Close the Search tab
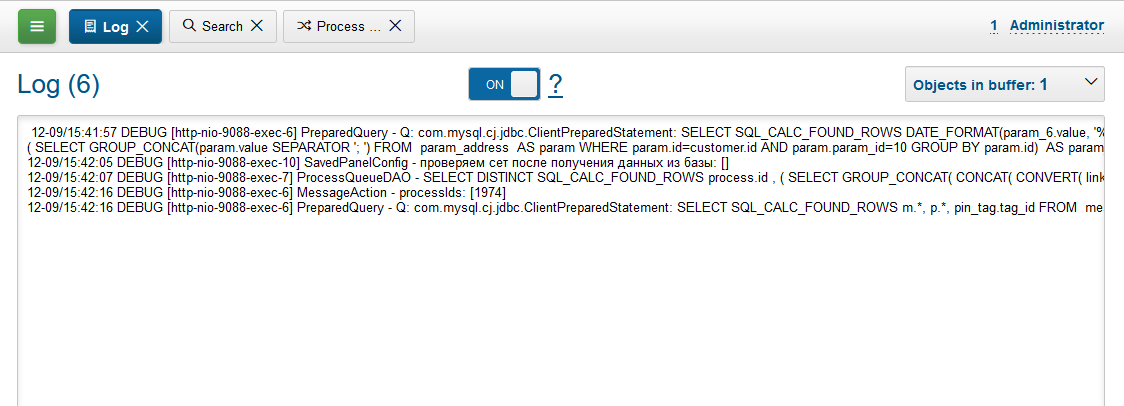 click(257, 27)
